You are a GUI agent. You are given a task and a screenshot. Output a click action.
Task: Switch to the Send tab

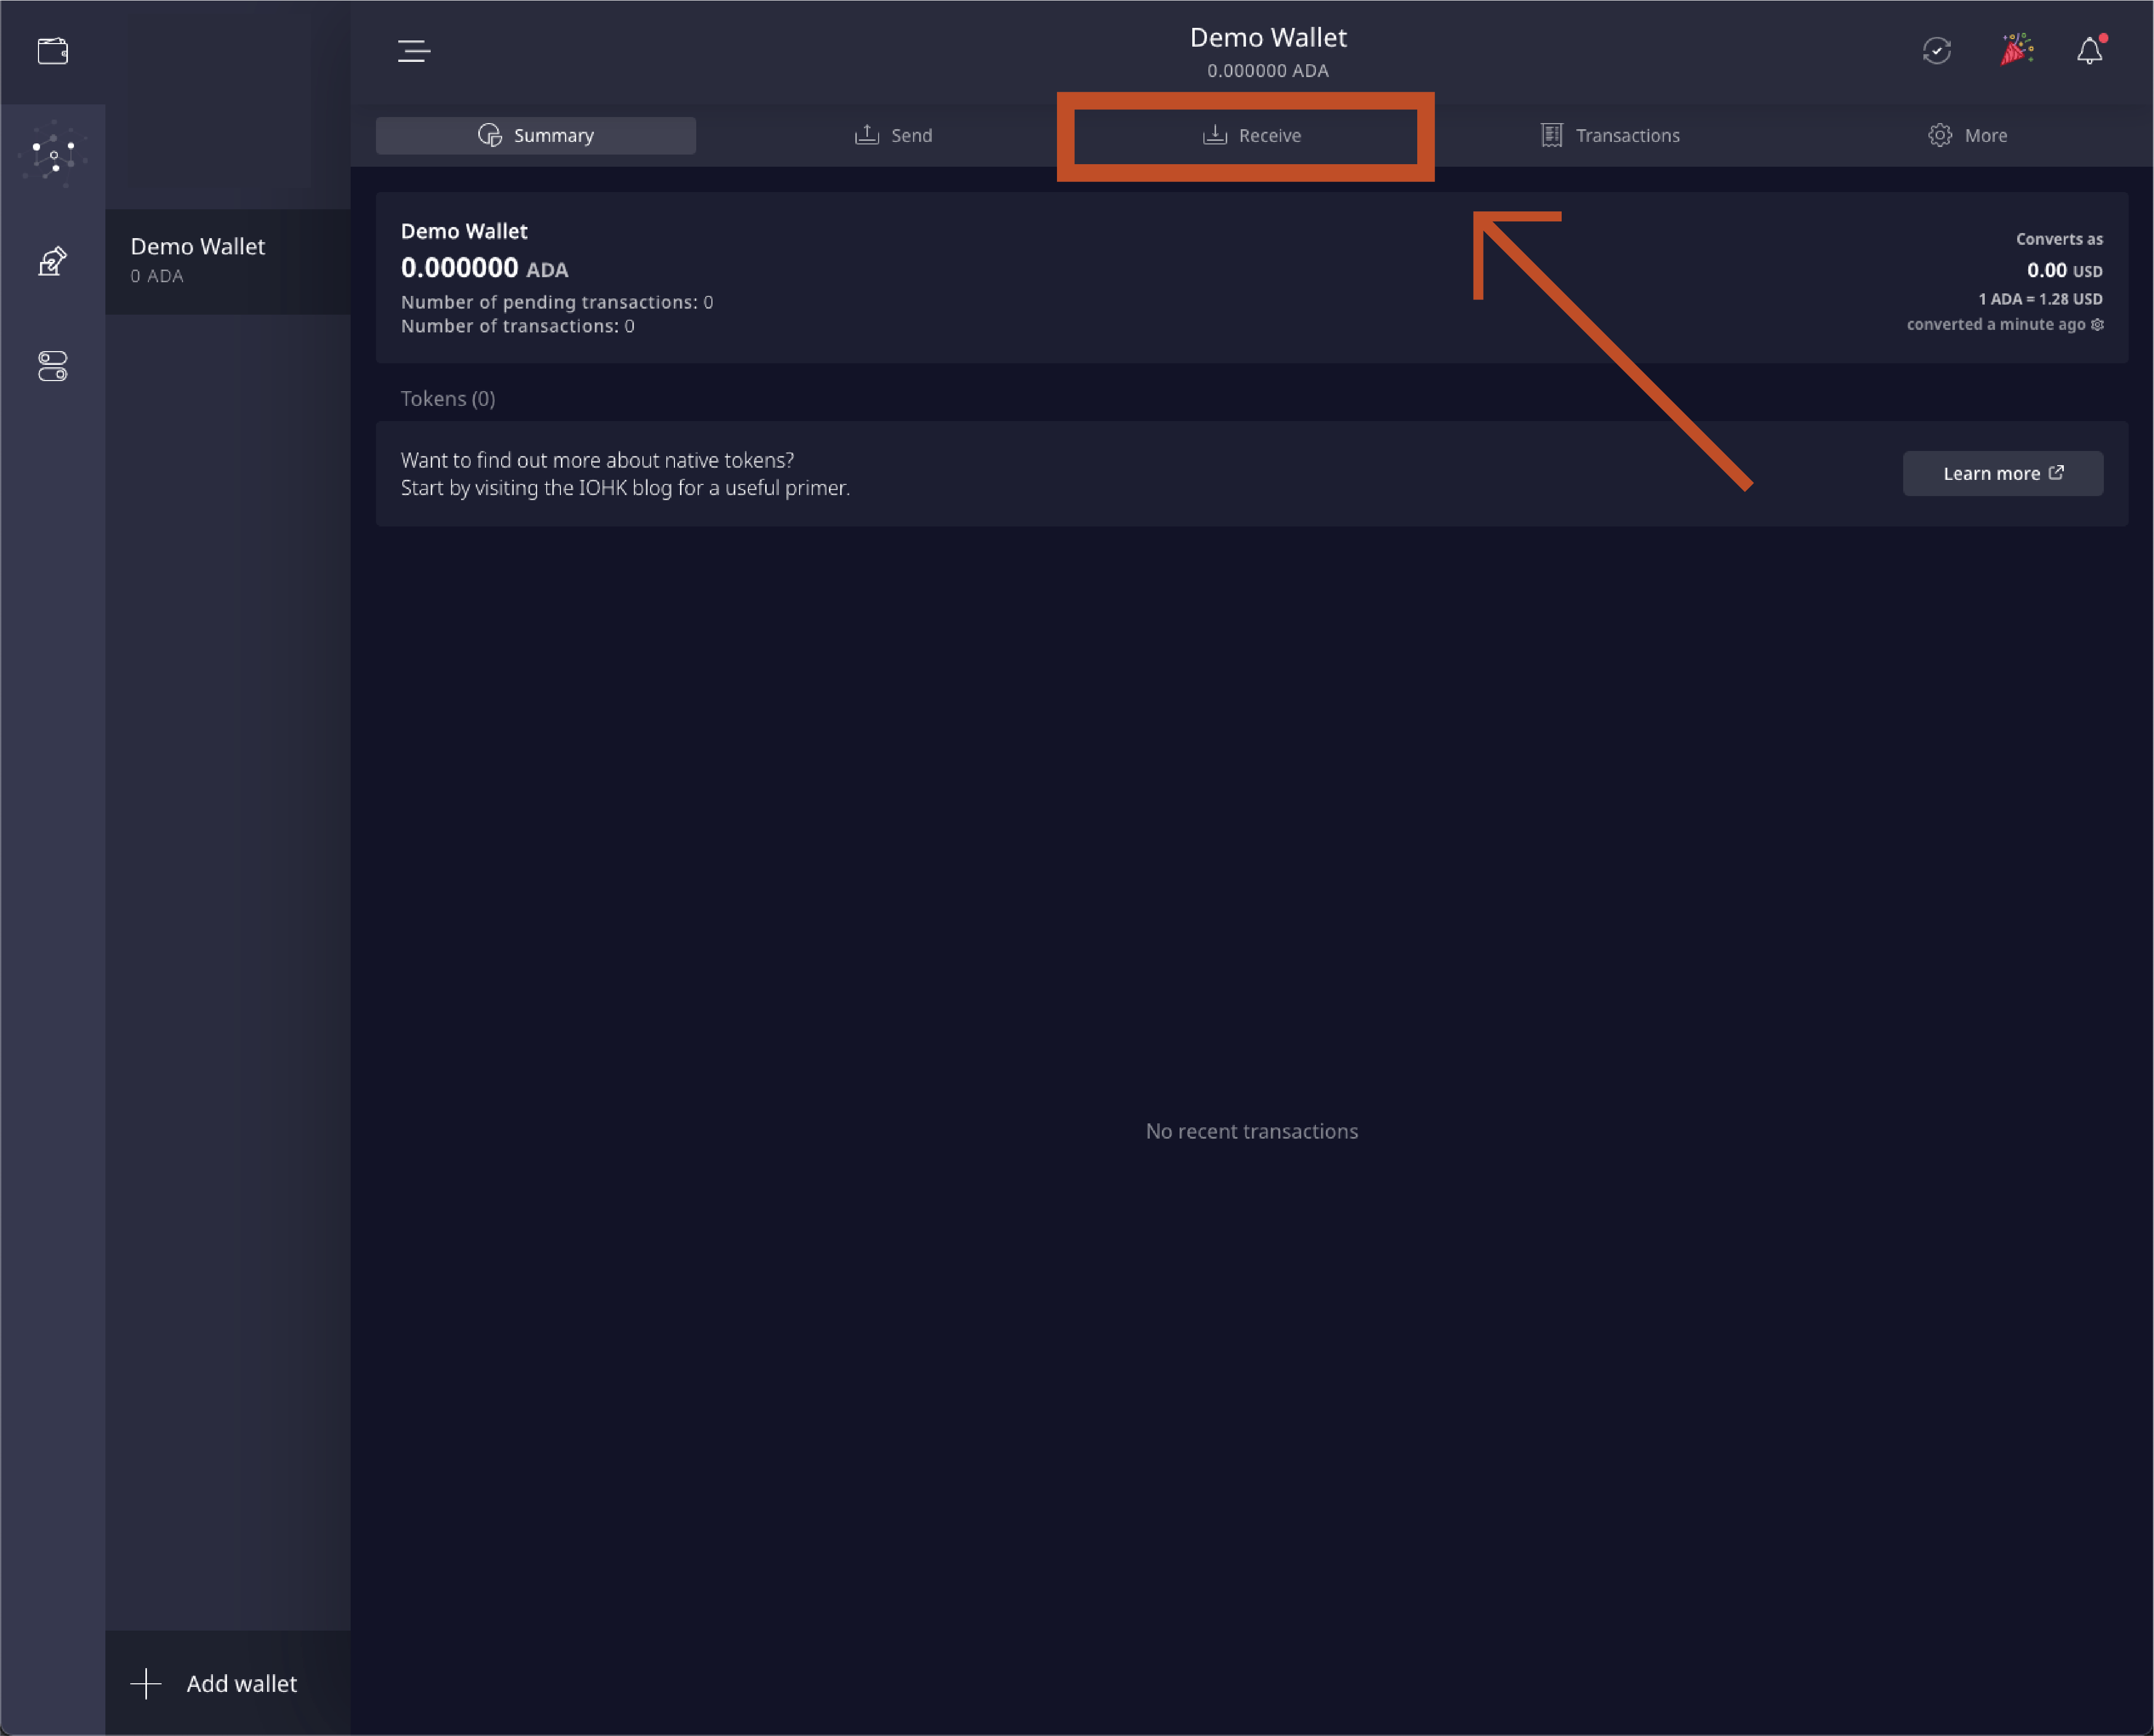(893, 135)
